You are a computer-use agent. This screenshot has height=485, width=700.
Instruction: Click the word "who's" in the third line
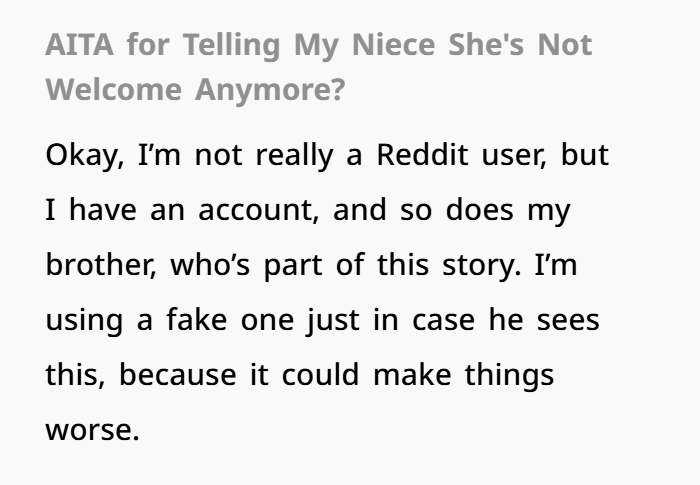(210, 264)
